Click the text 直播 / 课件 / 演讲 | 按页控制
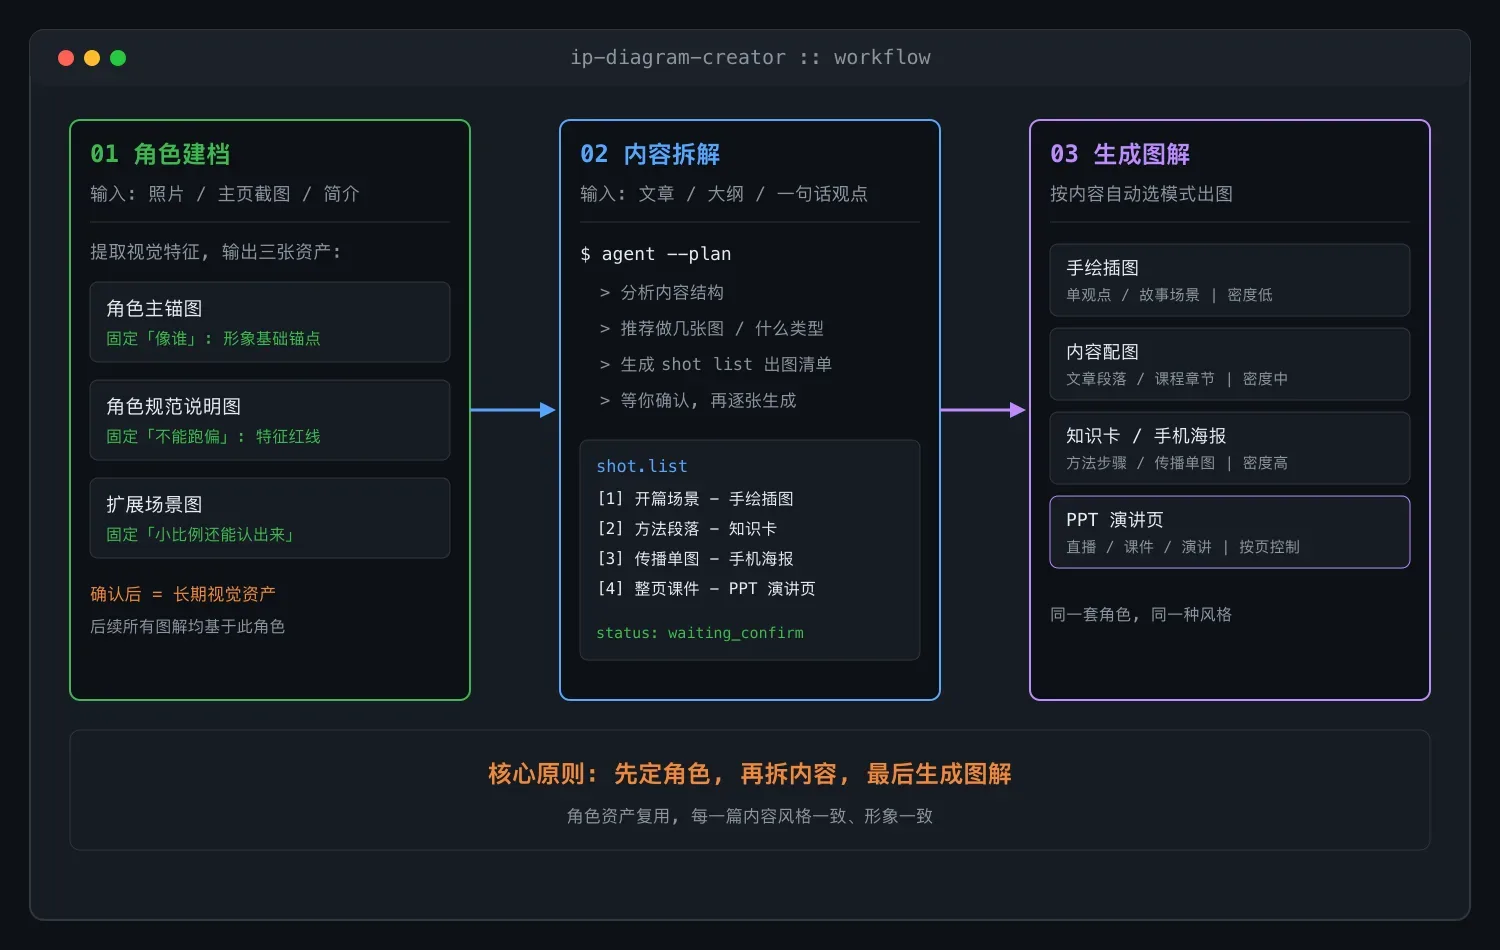The height and width of the screenshot is (950, 1500). pyautogui.click(x=1183, y=547)
